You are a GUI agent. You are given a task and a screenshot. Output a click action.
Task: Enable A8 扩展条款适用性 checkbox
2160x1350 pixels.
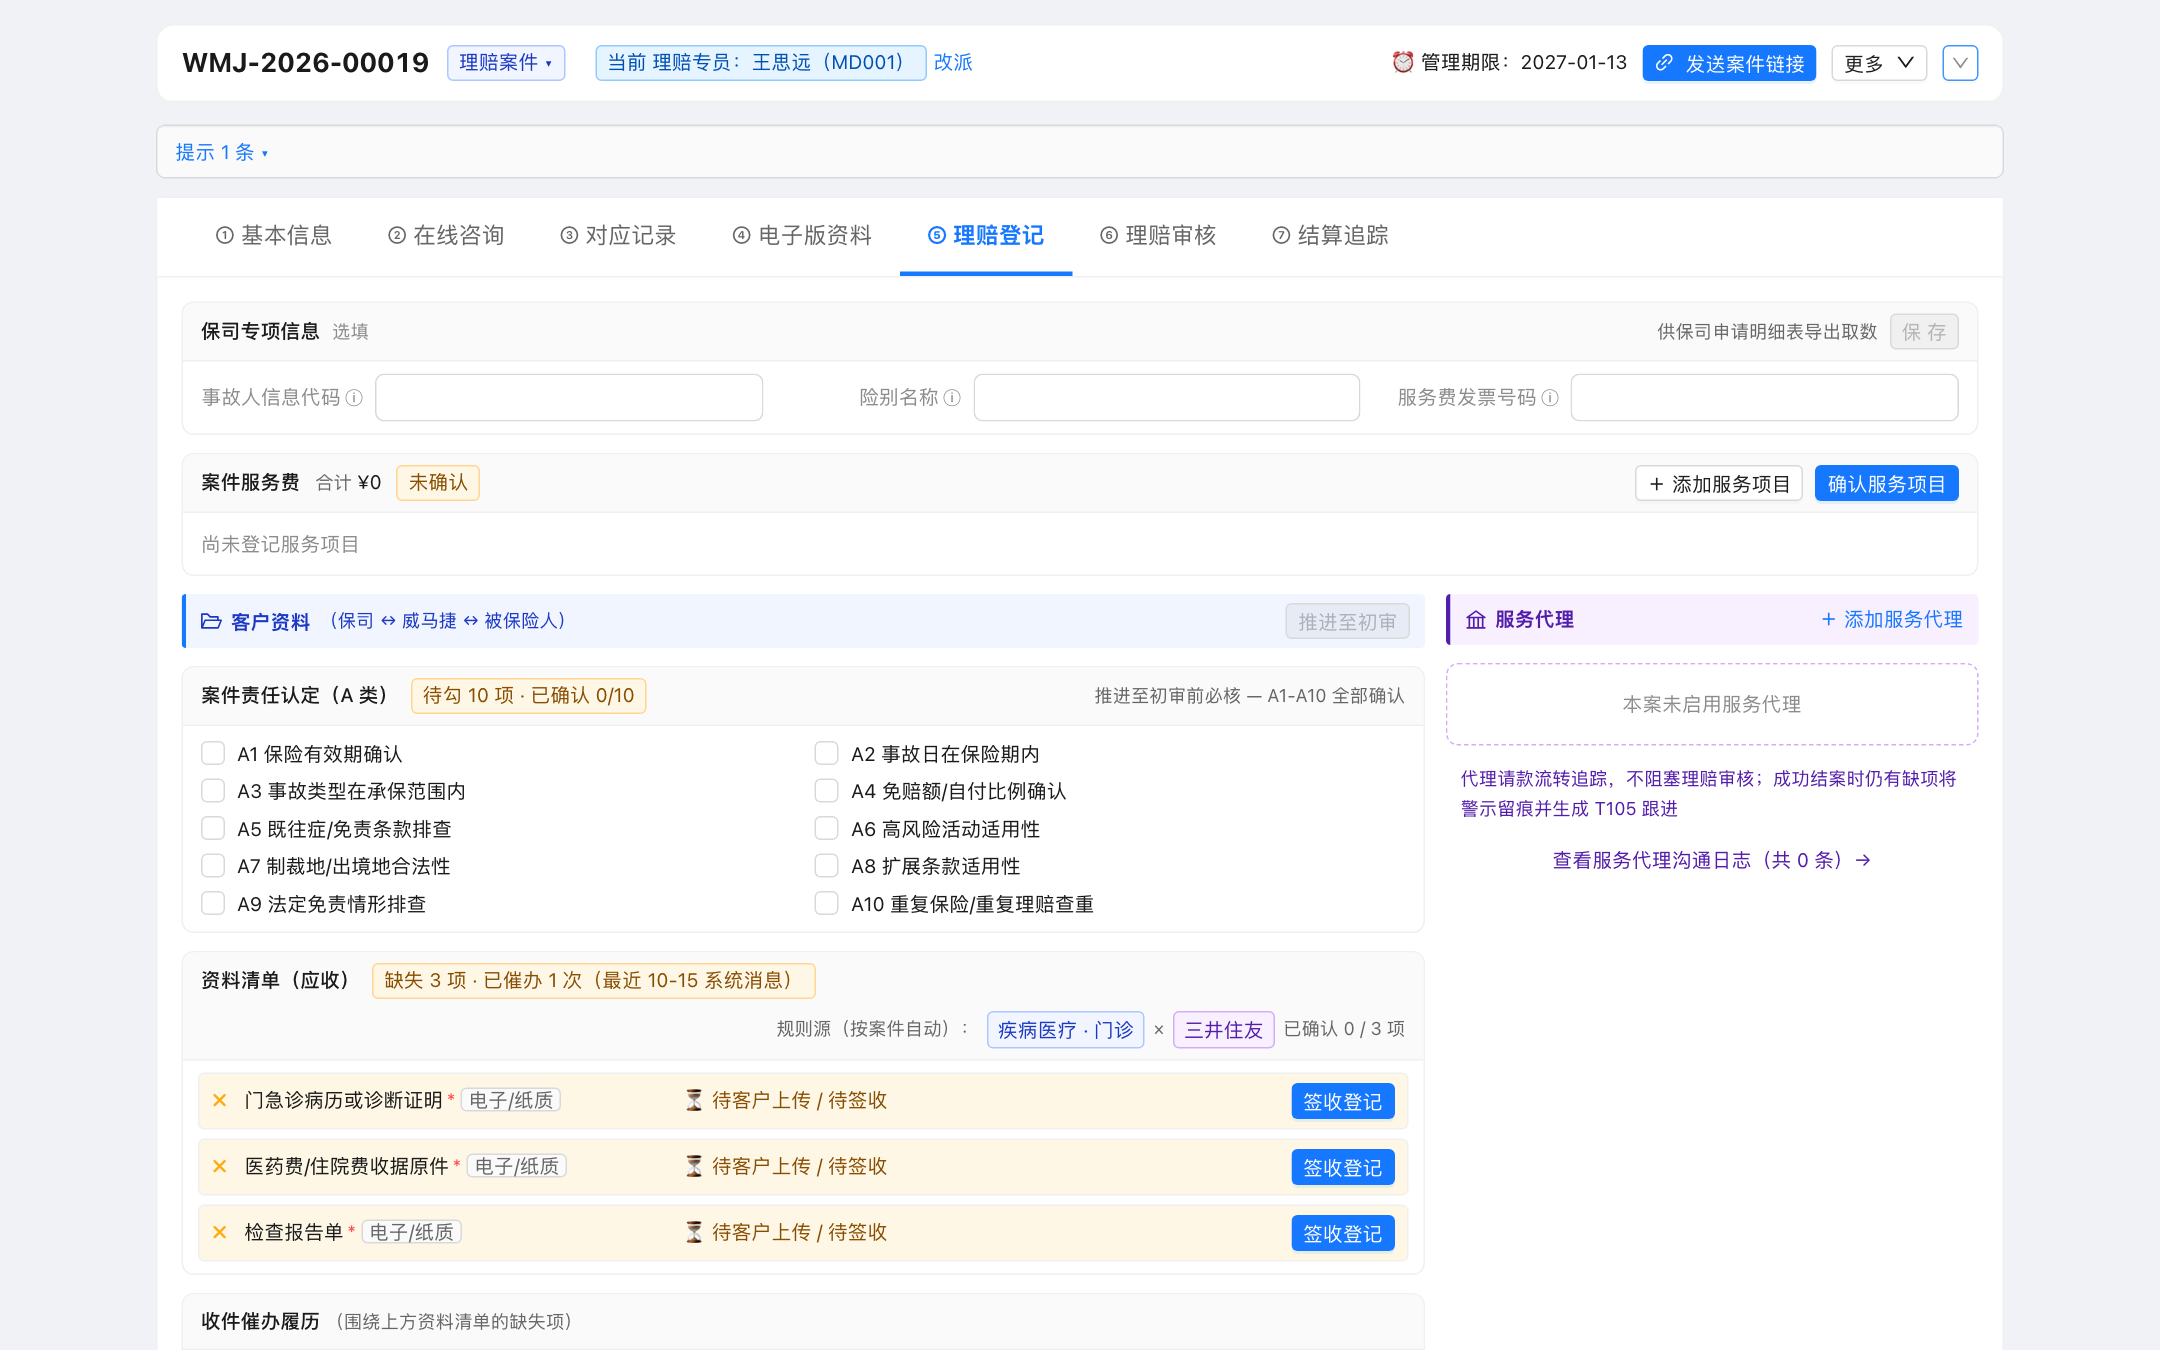[x=826, y=866]
